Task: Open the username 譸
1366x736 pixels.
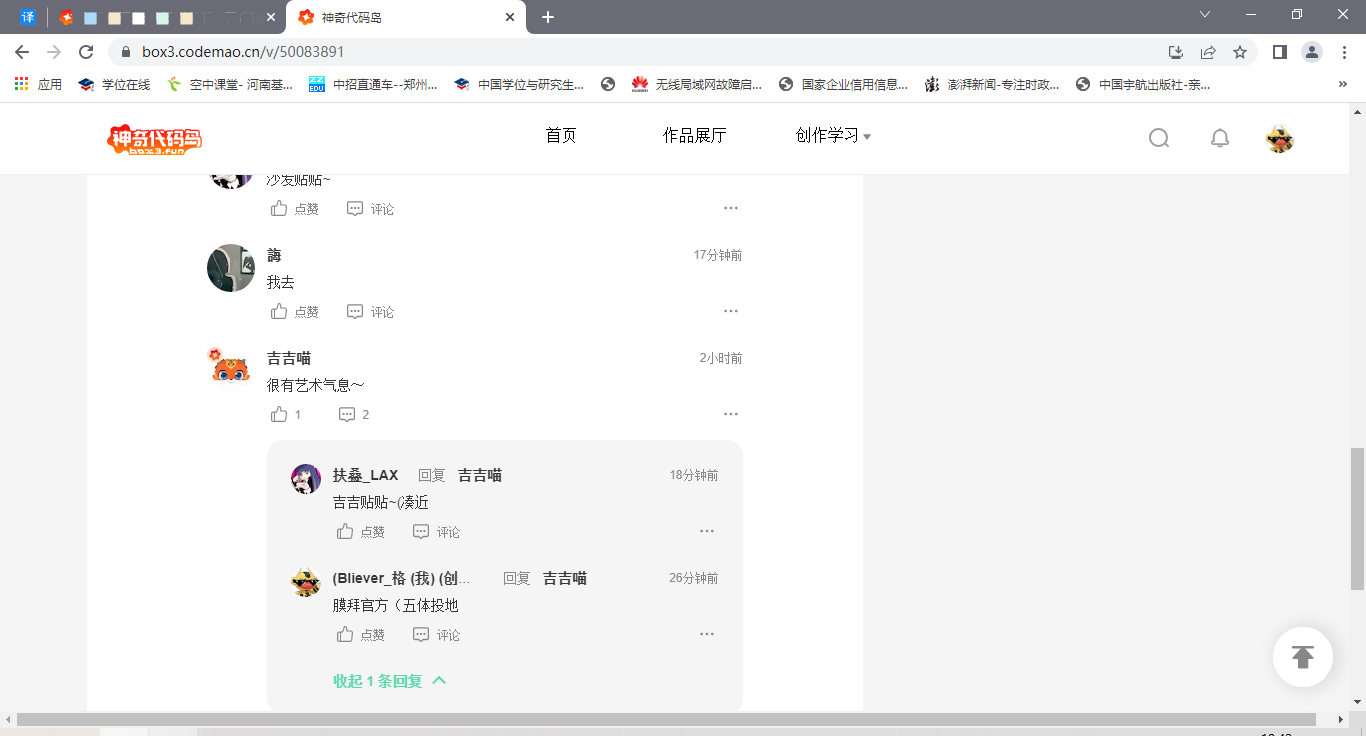Action: [x=274, y=256]
